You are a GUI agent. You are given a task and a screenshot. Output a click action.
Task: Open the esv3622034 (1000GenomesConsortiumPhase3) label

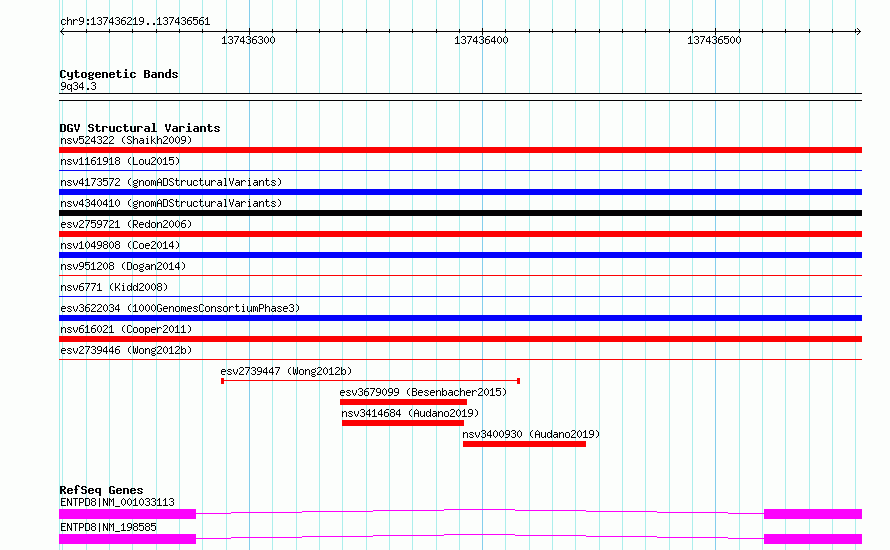click(x=180, y=308)
